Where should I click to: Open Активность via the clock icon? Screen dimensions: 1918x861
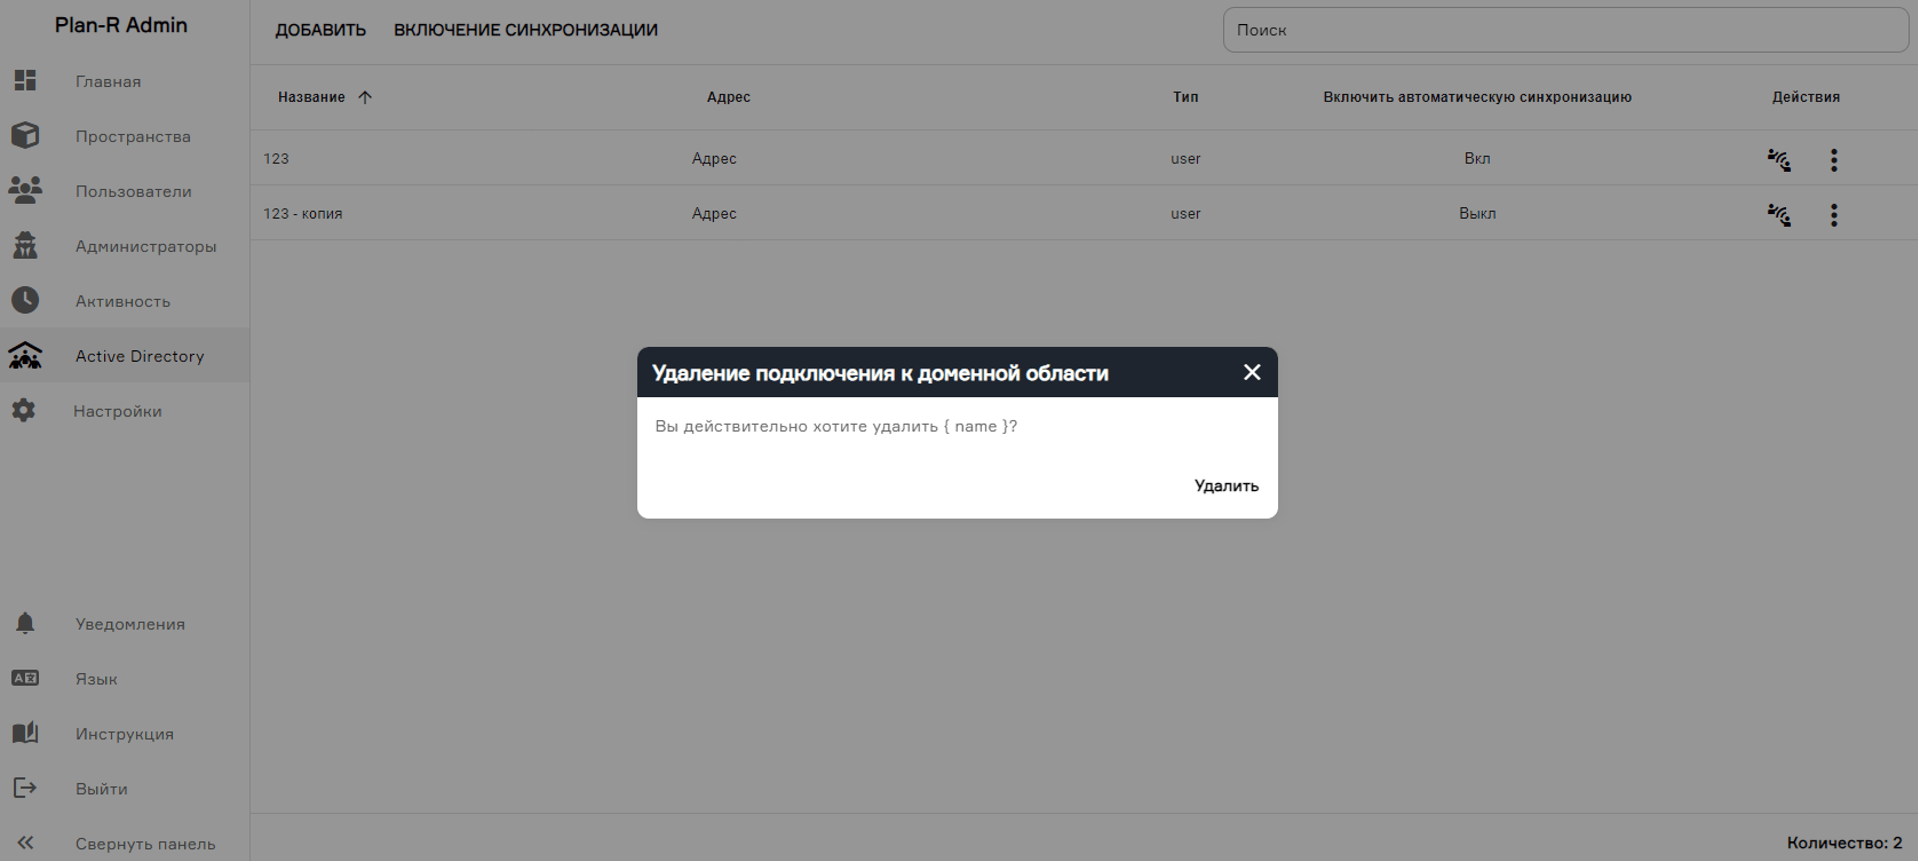point(25,301)
